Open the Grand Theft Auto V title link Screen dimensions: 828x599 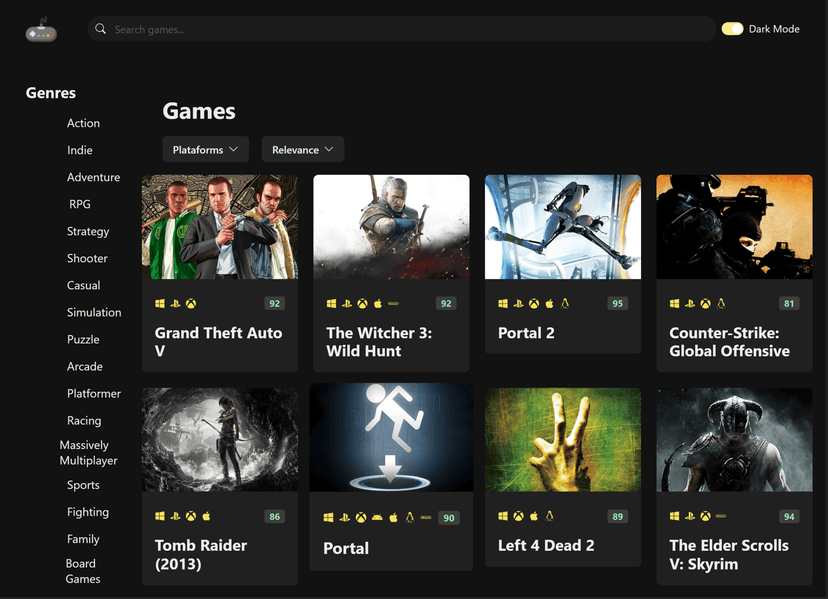218,342
